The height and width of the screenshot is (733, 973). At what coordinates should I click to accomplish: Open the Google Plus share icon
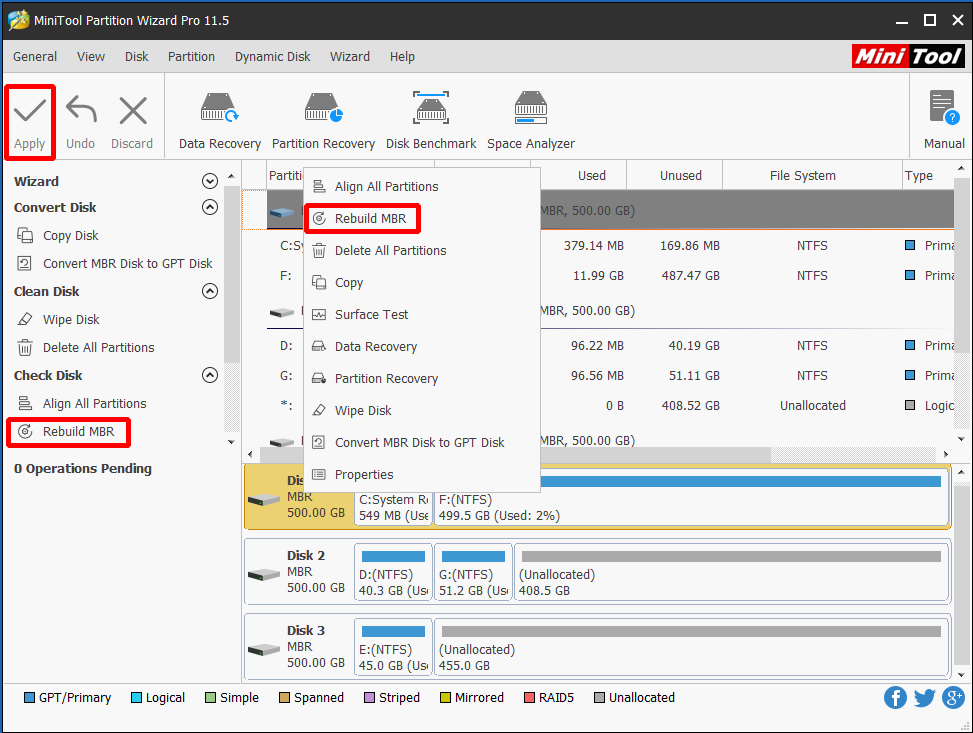coord(953,698)
